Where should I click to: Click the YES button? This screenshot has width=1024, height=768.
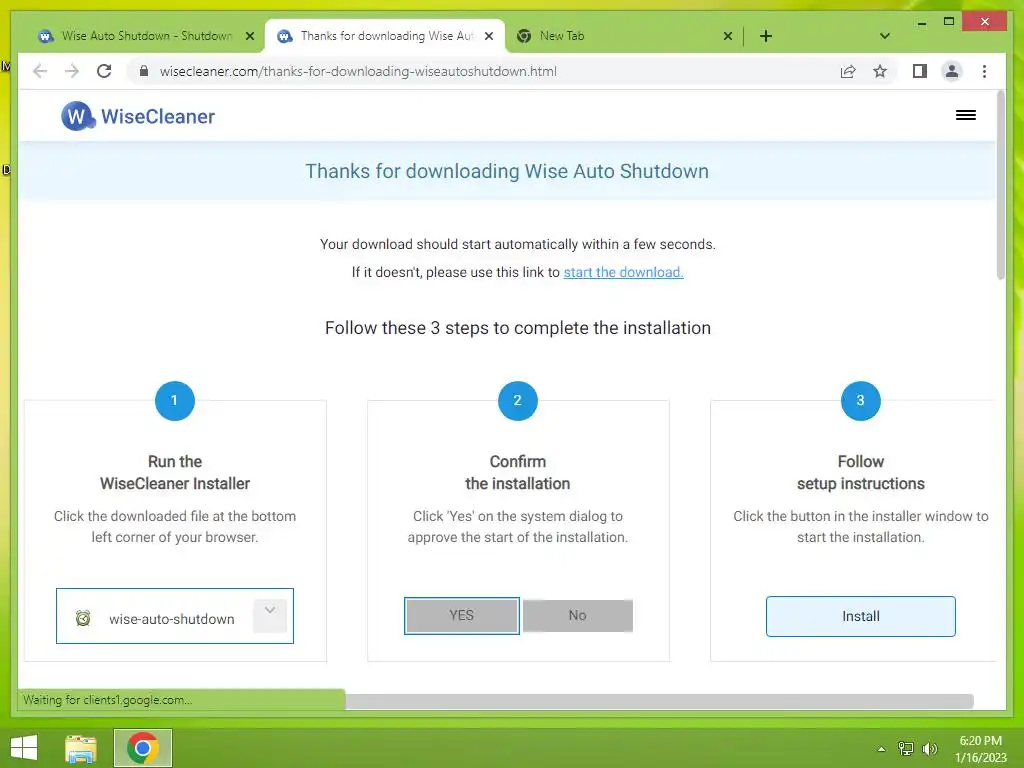(x=462, y=615)
